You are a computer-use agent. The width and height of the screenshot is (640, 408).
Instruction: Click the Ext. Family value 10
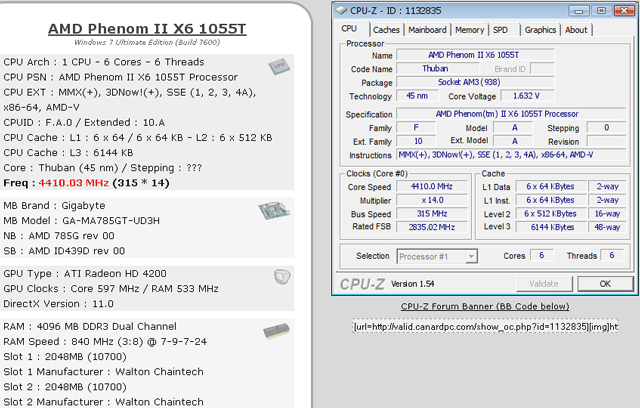click(416, 141)
